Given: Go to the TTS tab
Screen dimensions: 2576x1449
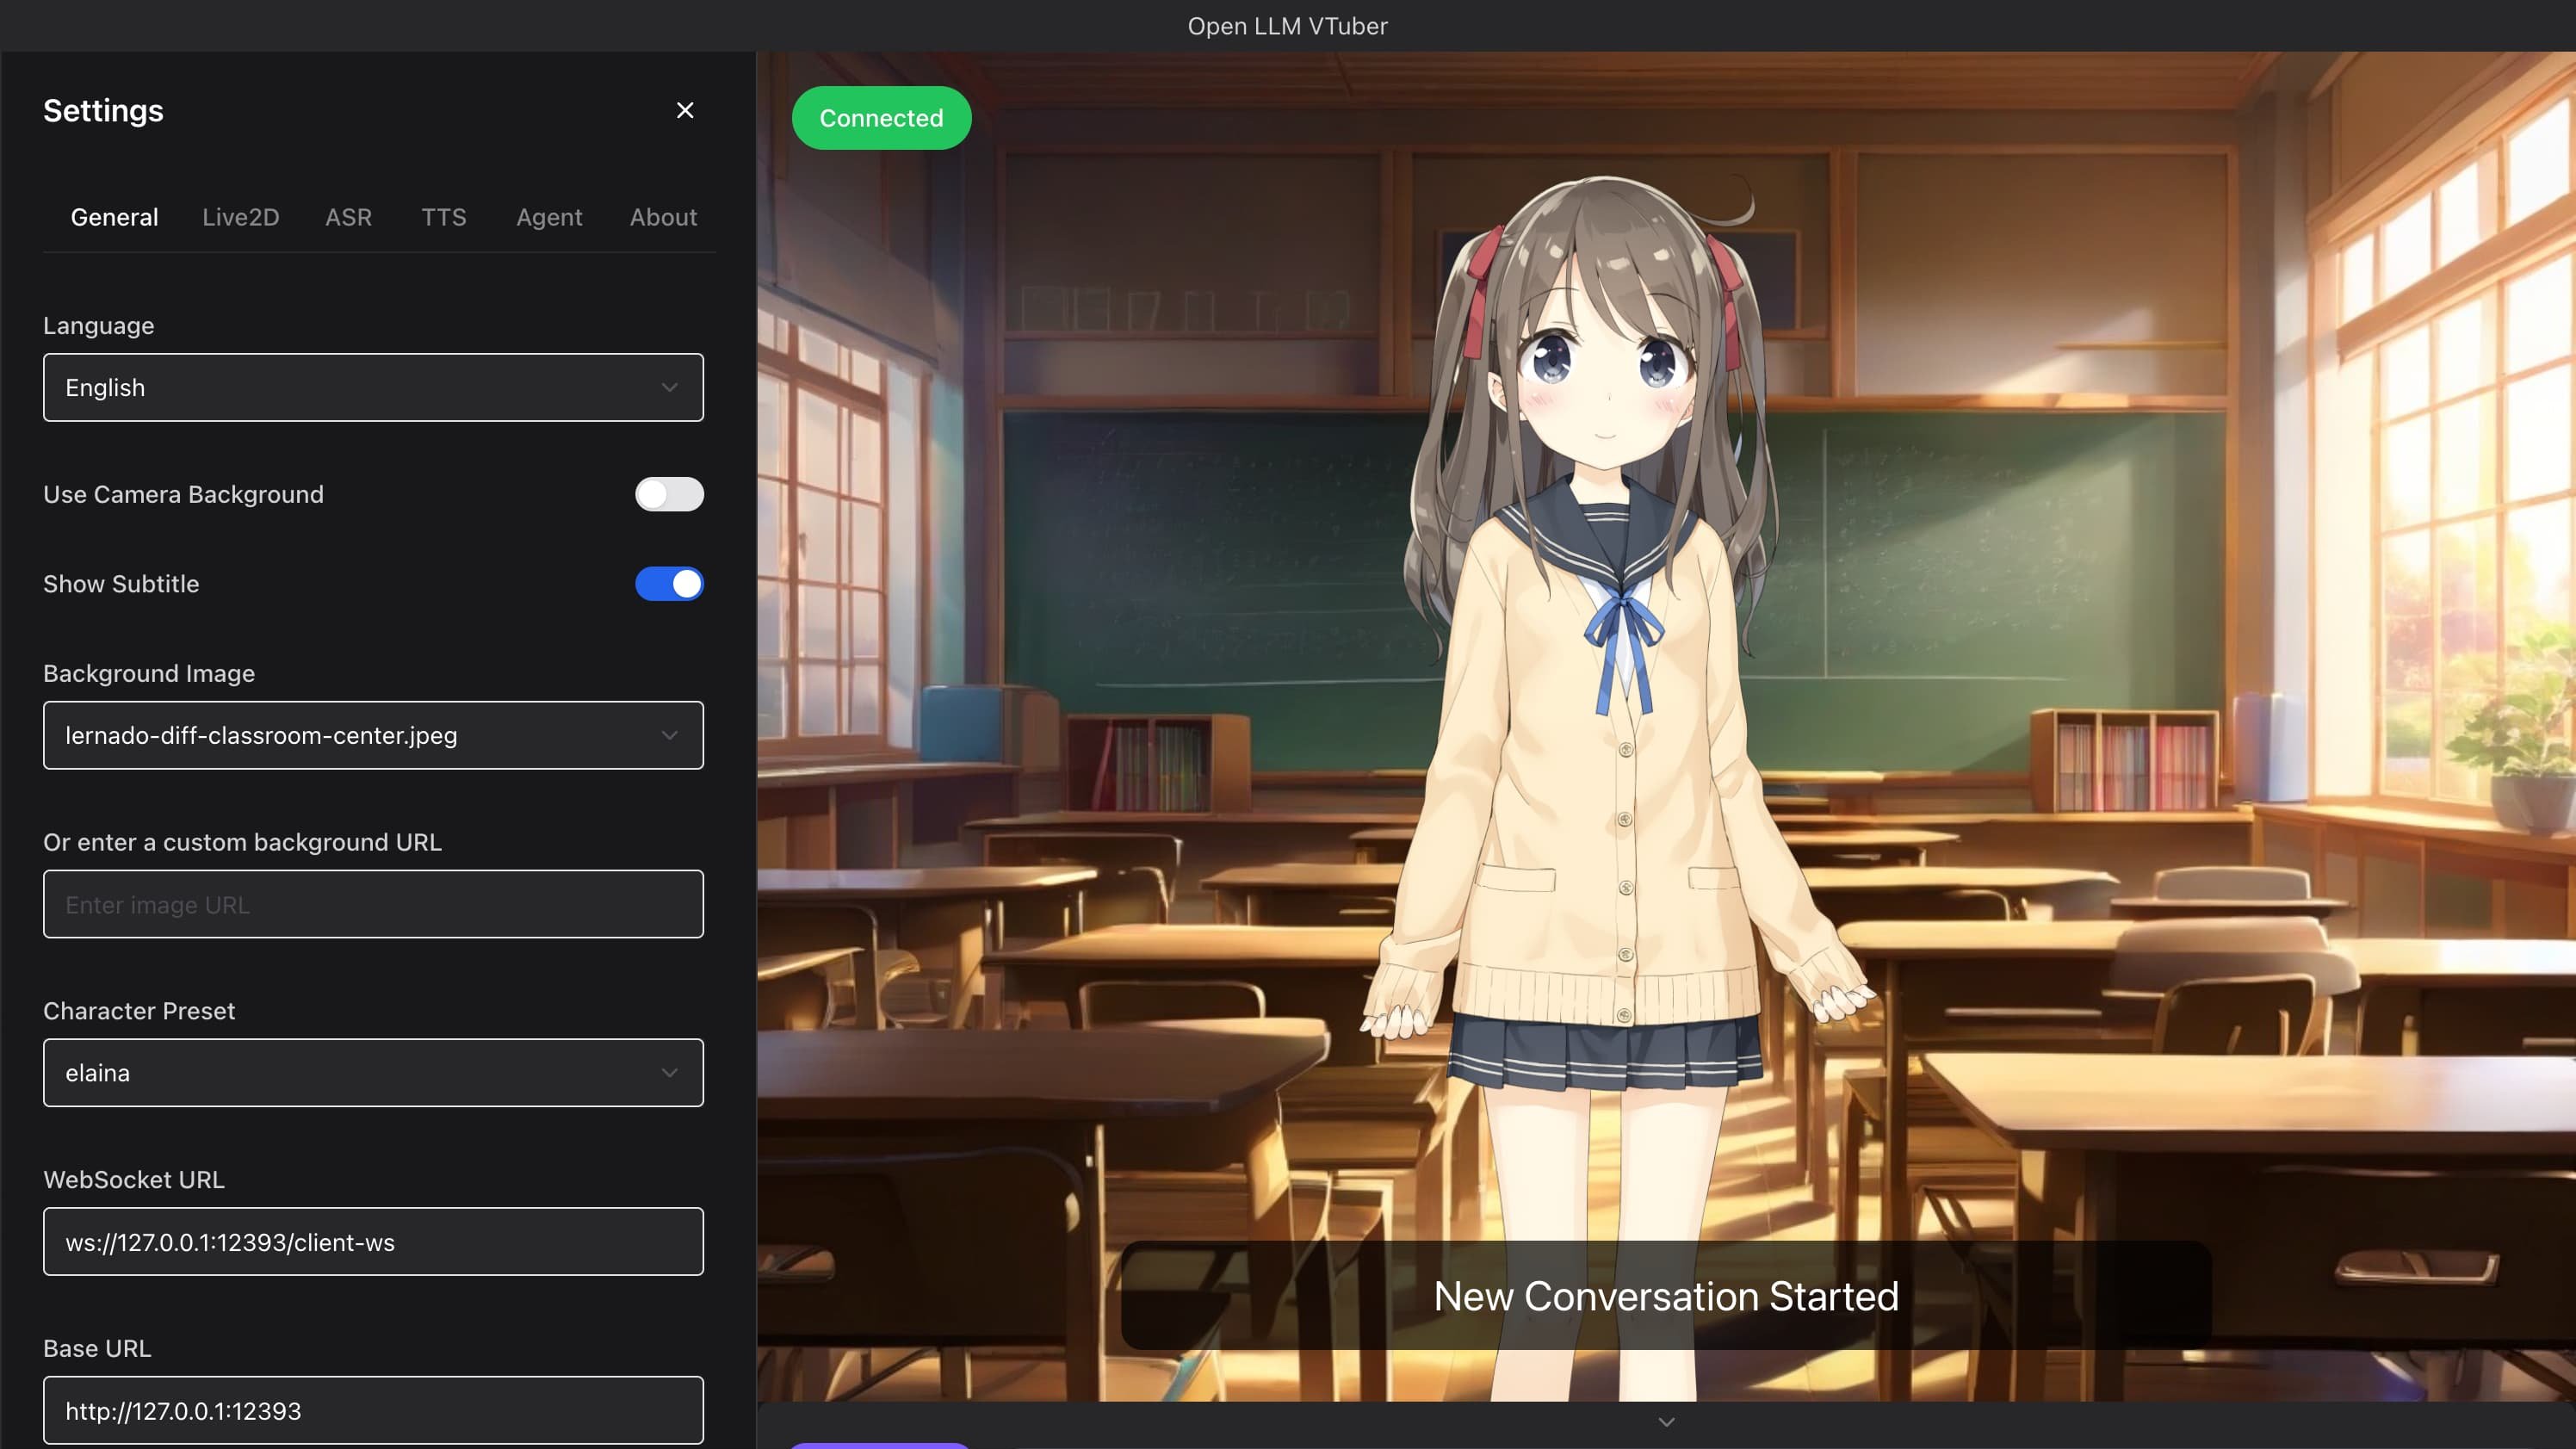Looking at the screenshot, I should click(x=443, y=217).
